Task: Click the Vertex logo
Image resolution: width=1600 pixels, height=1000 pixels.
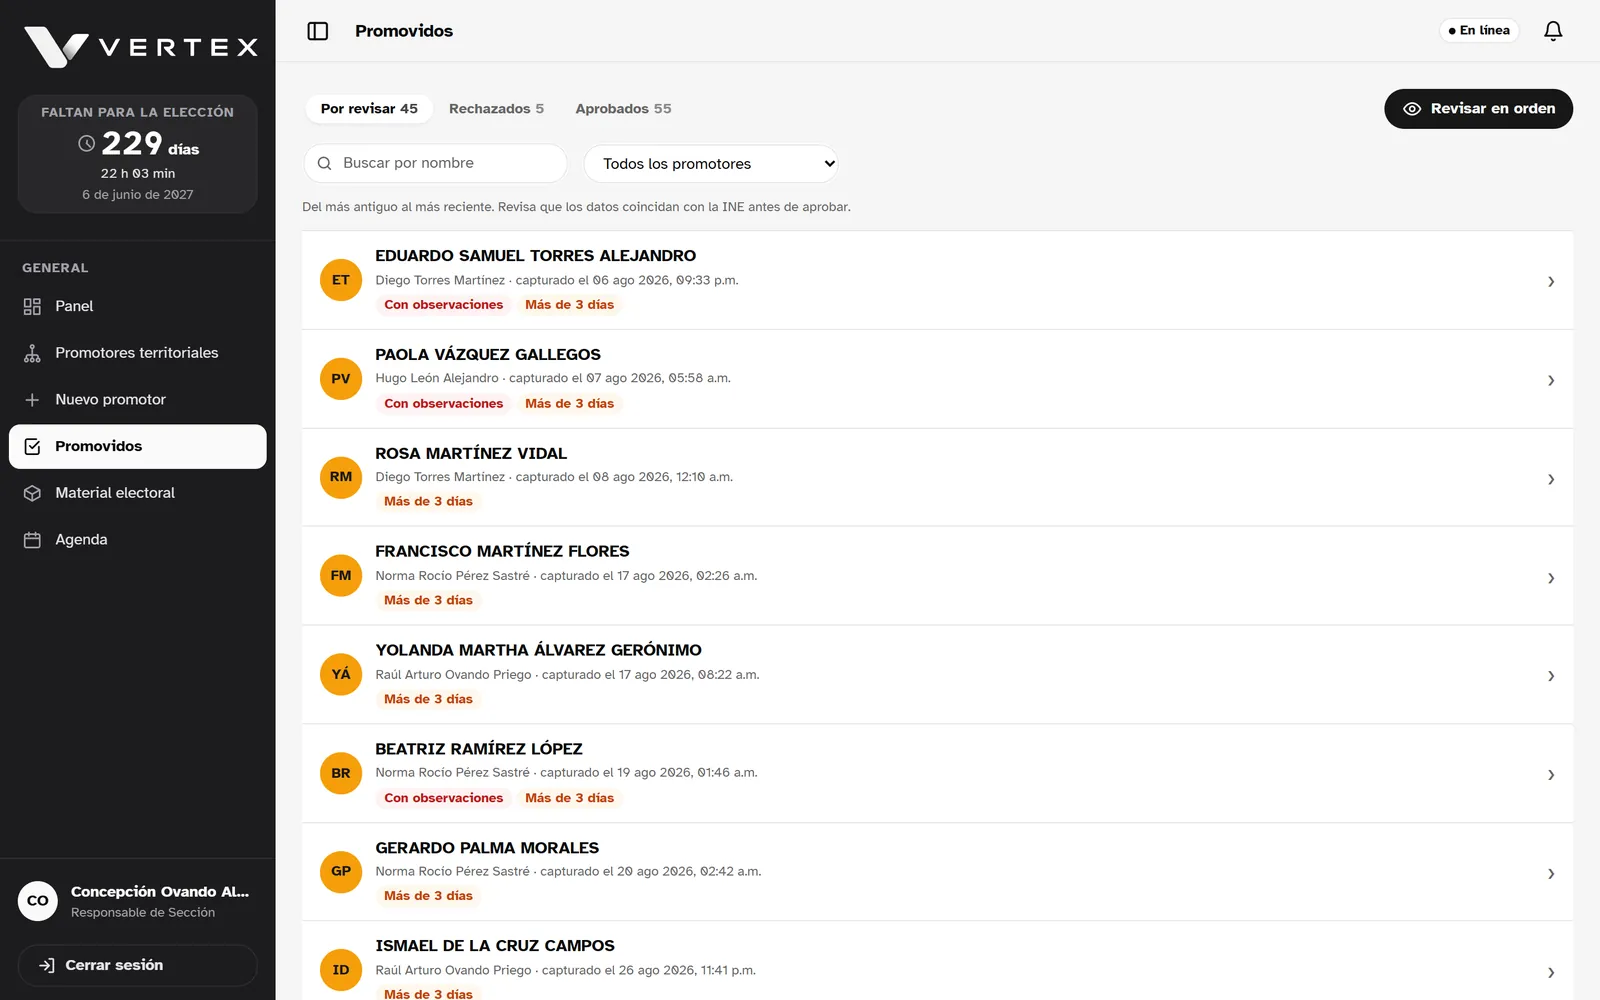Action: click(x=141, y=47)
